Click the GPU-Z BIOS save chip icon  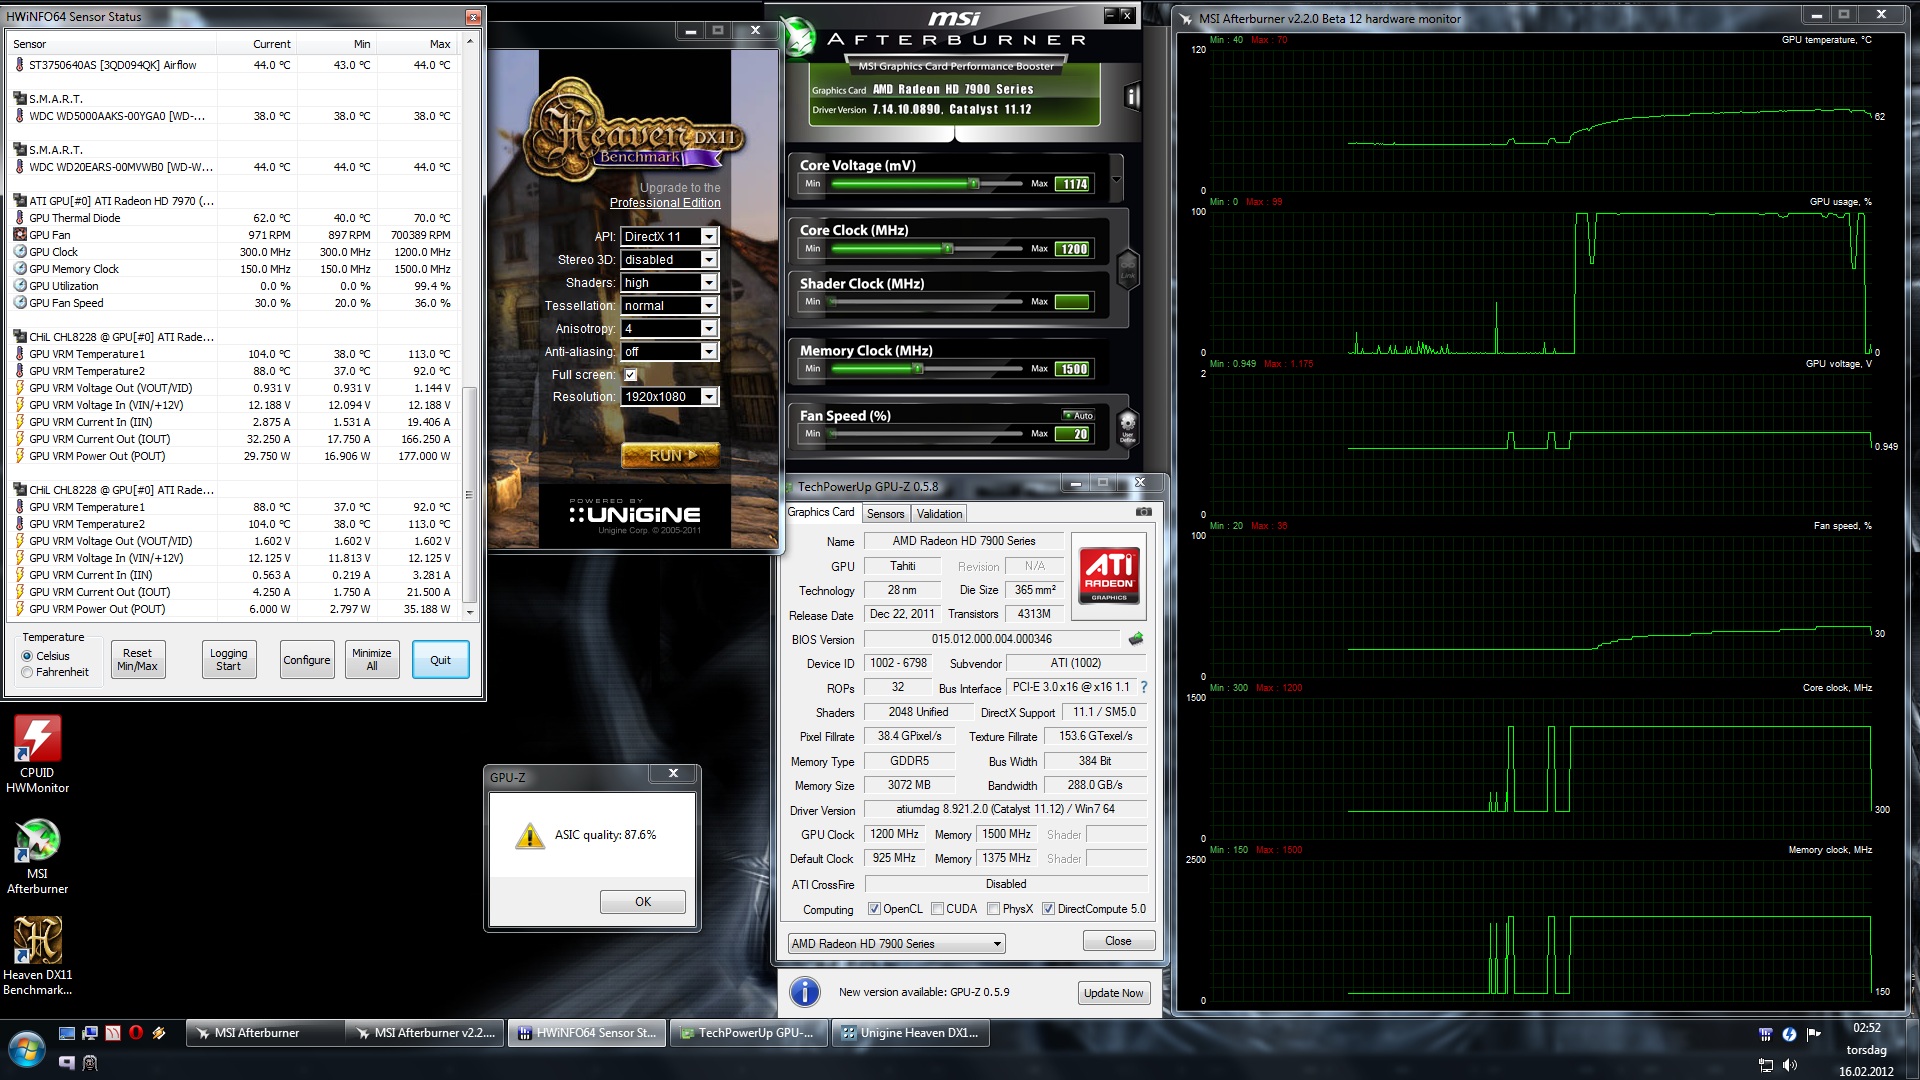point(1135,639)
